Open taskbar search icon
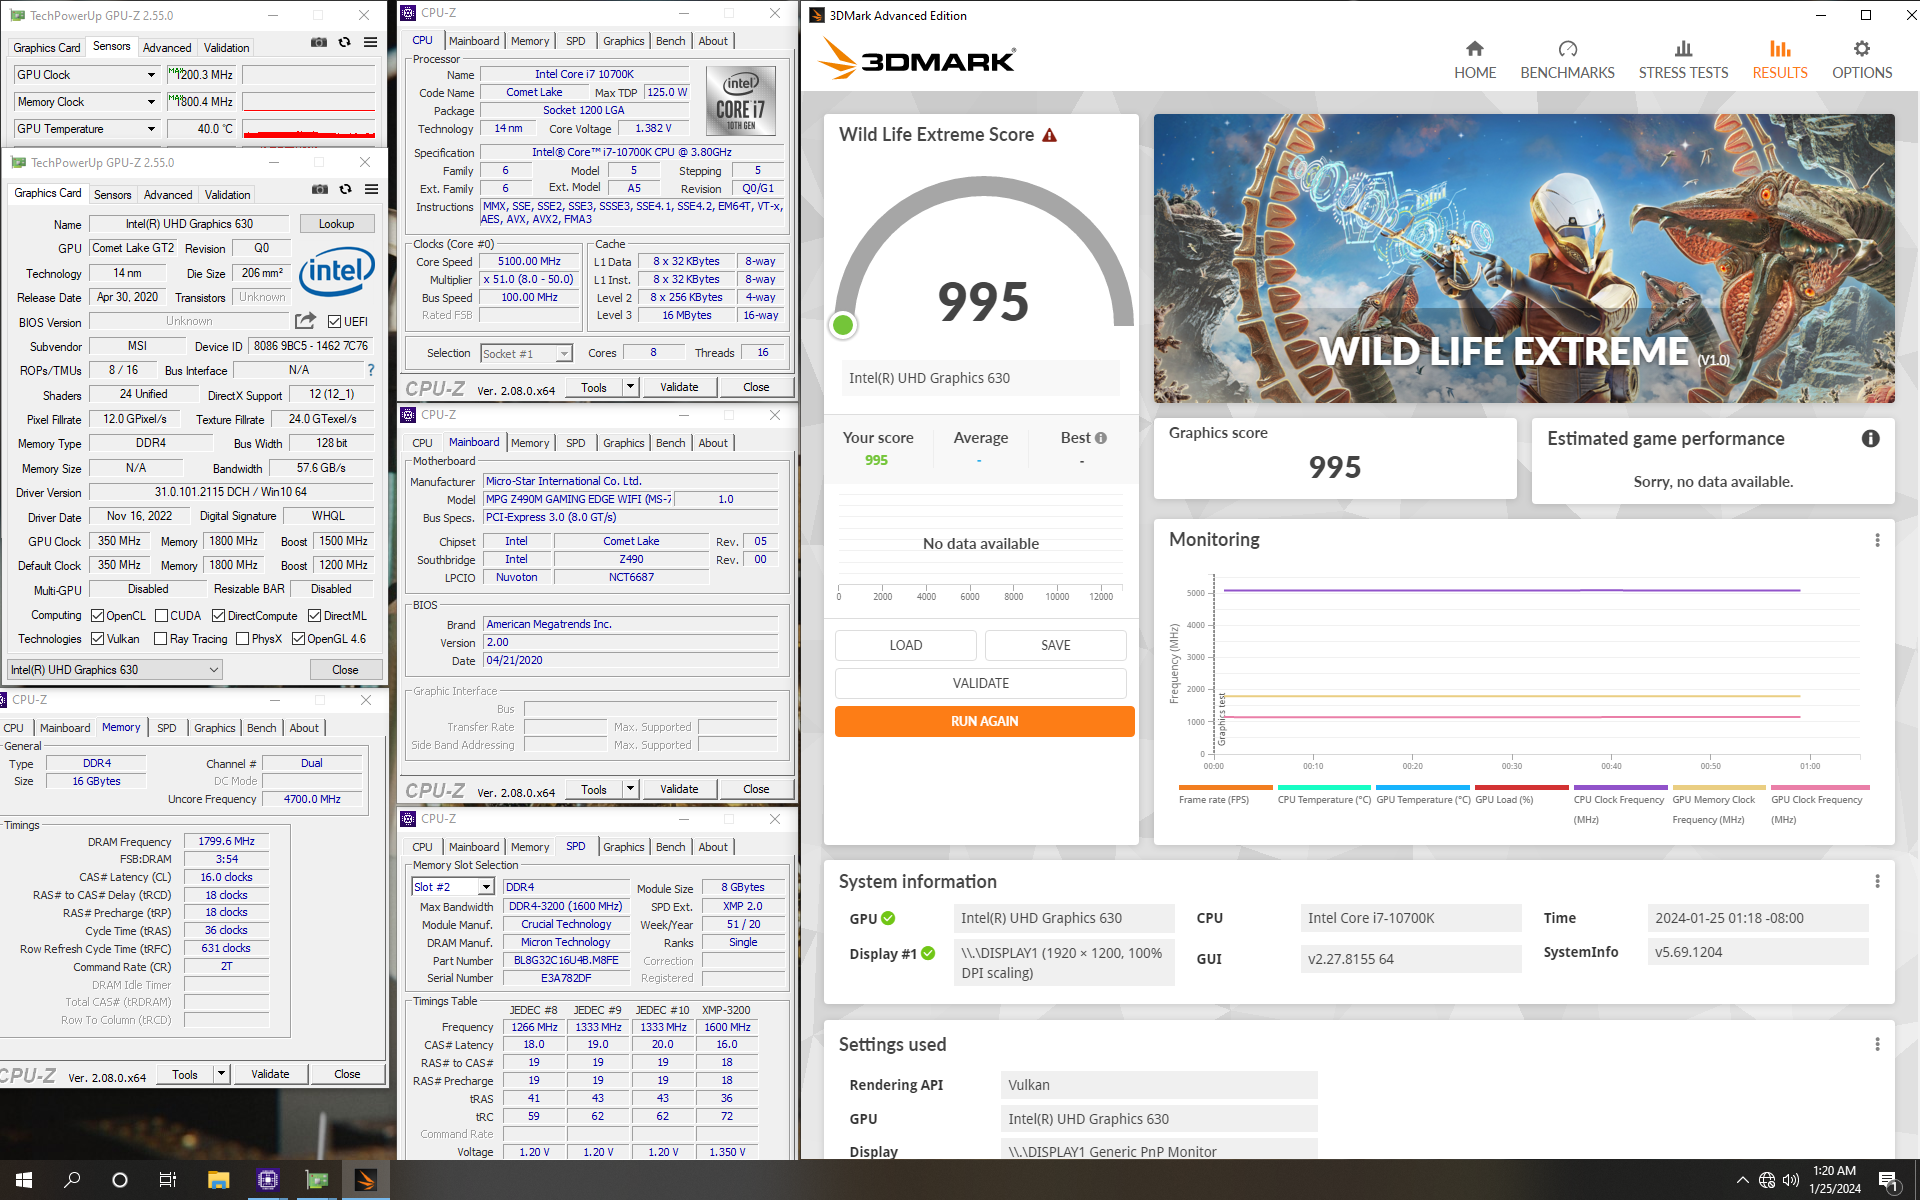 [72, 1180]
